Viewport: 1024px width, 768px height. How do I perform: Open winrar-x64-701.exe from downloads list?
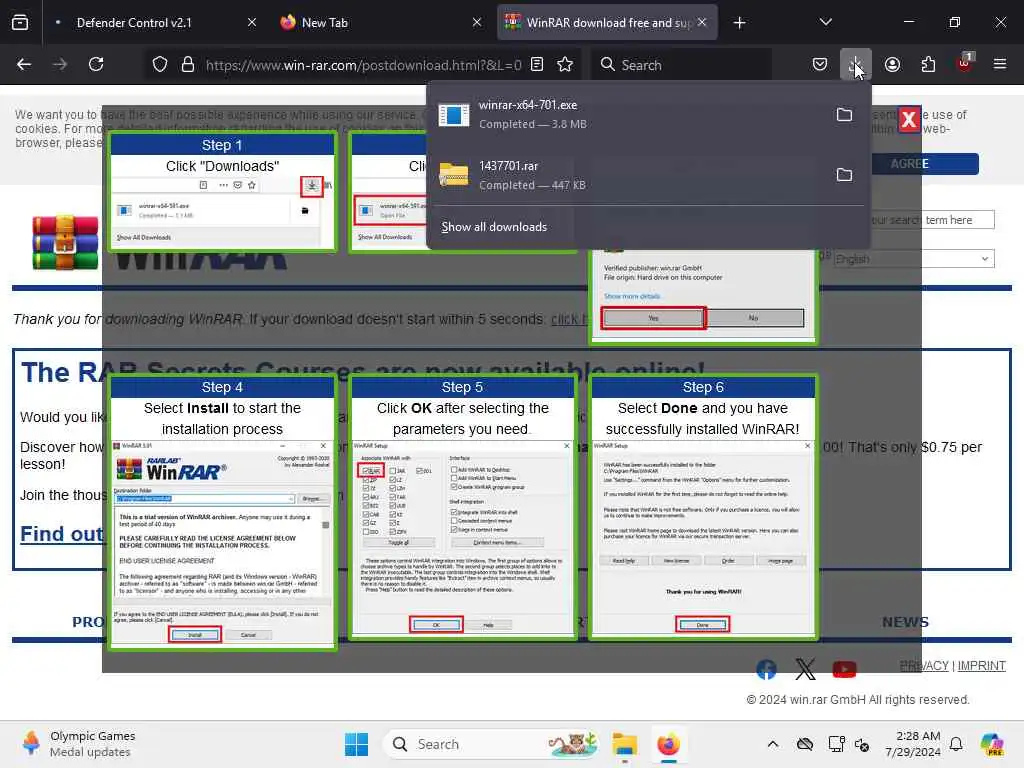(627, 114)
